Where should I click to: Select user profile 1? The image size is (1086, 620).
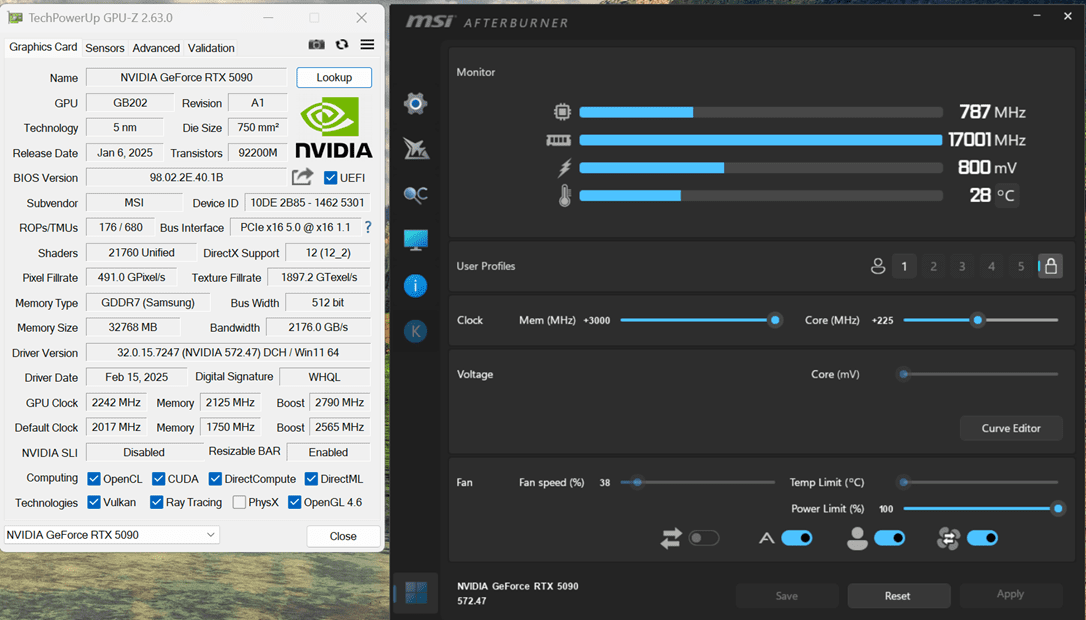(904, 266)
